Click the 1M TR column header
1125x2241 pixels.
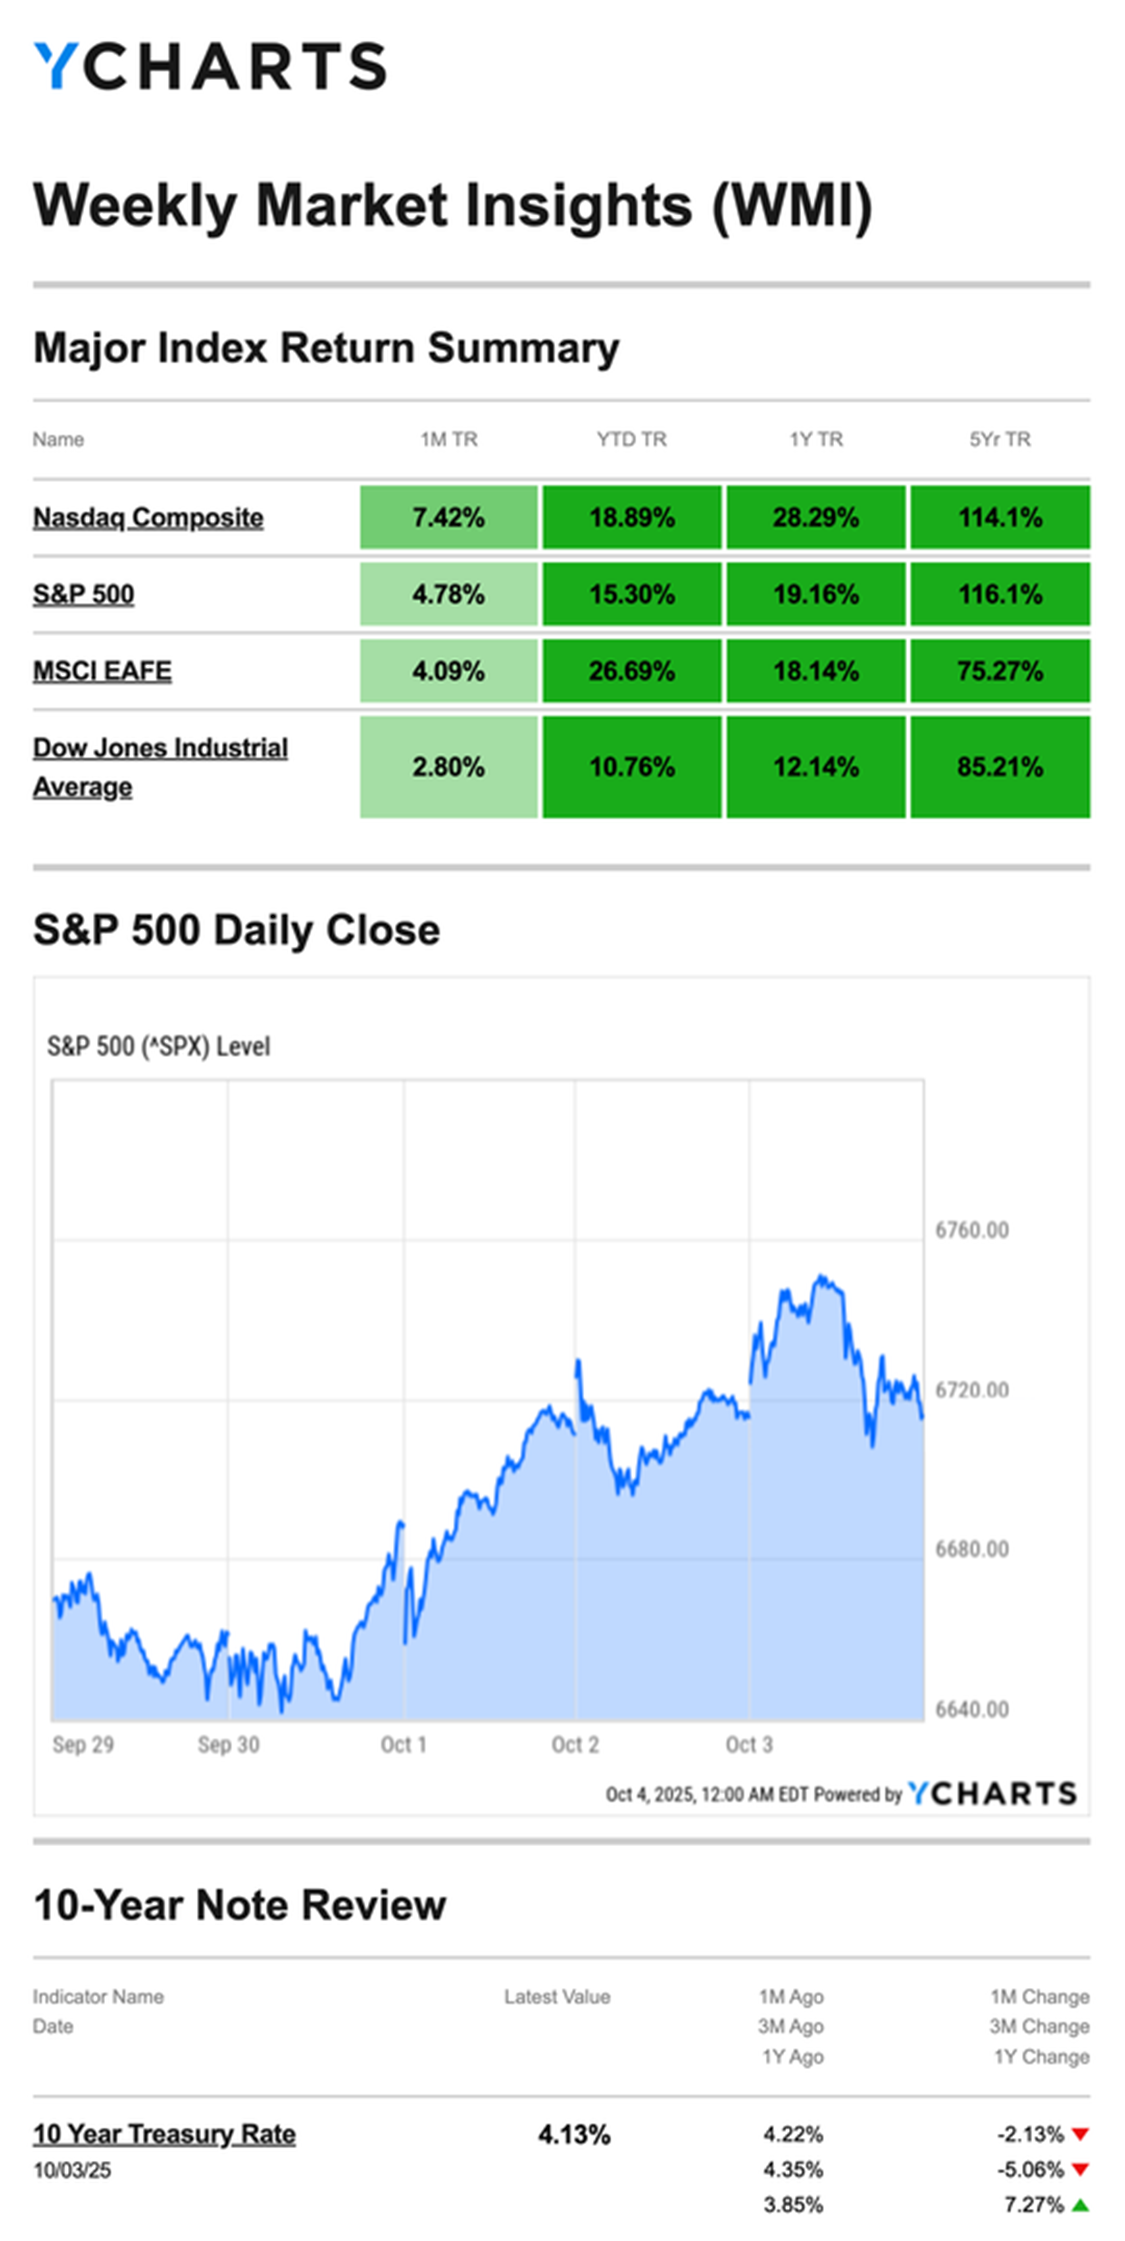click(449, 439)
